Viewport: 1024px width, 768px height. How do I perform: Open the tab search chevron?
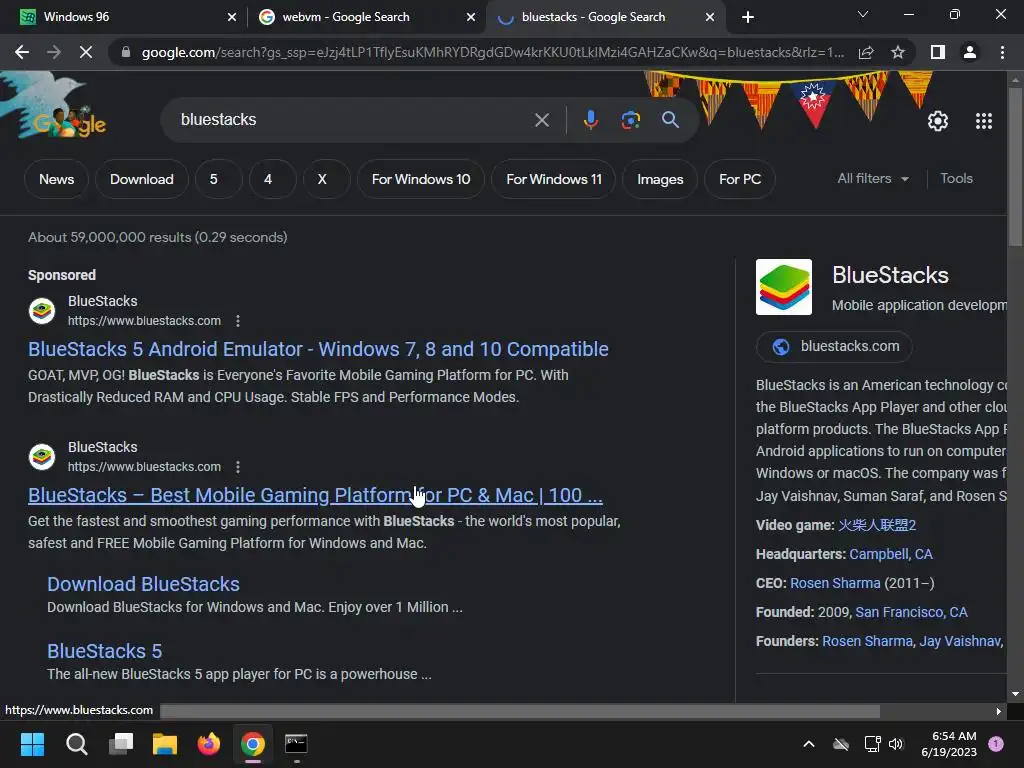point(863,14)
